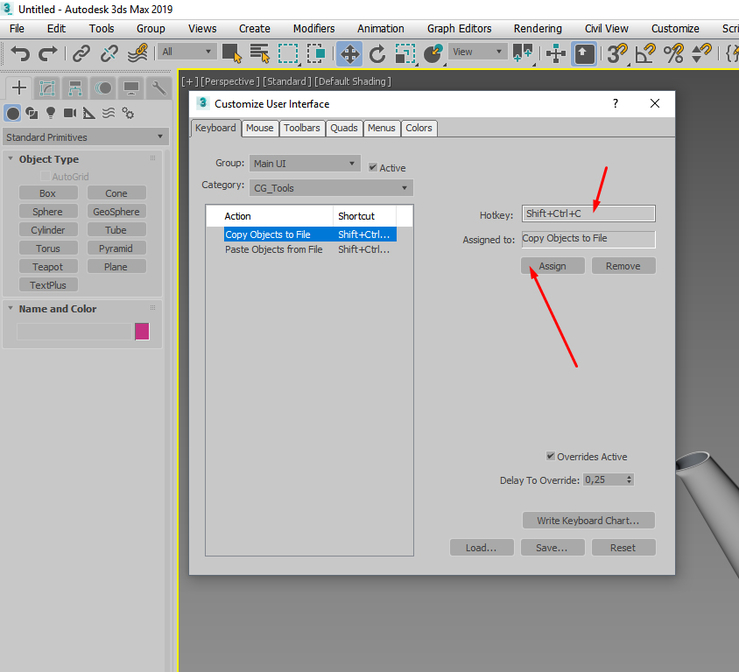Toggle the Use Pivot Point Center icon
Image resolution: width=739 pixels, height=672 pixels.
coord(523,53)
